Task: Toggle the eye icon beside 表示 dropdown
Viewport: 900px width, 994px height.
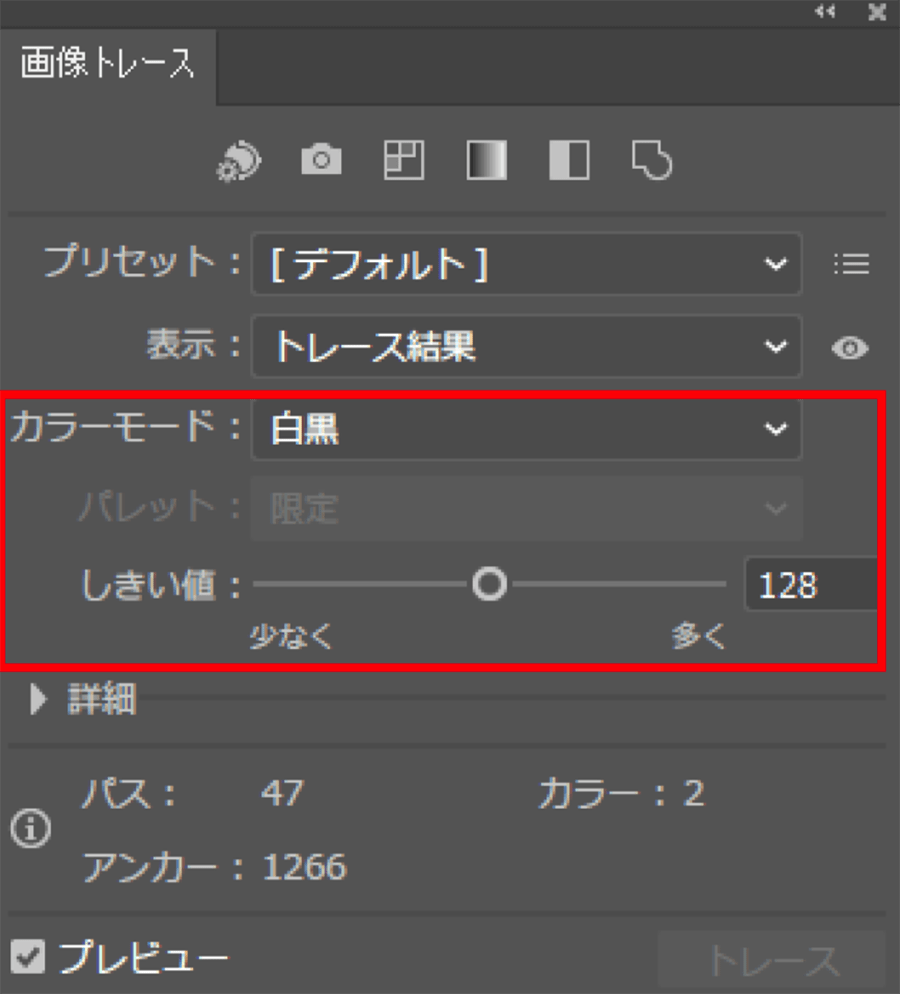Action: tap(850, 348)
